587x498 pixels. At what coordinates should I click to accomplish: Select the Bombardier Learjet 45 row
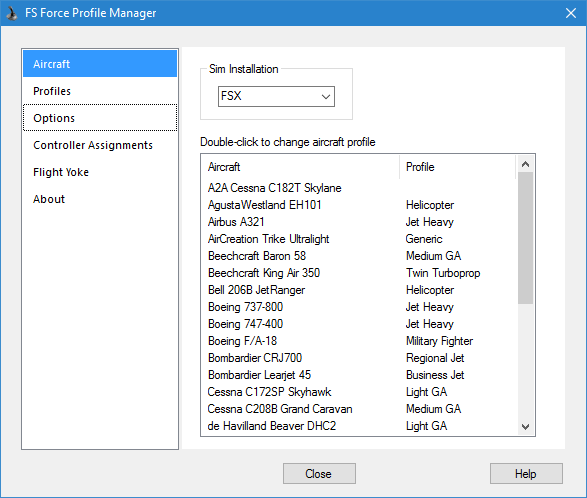coord(359,374)
